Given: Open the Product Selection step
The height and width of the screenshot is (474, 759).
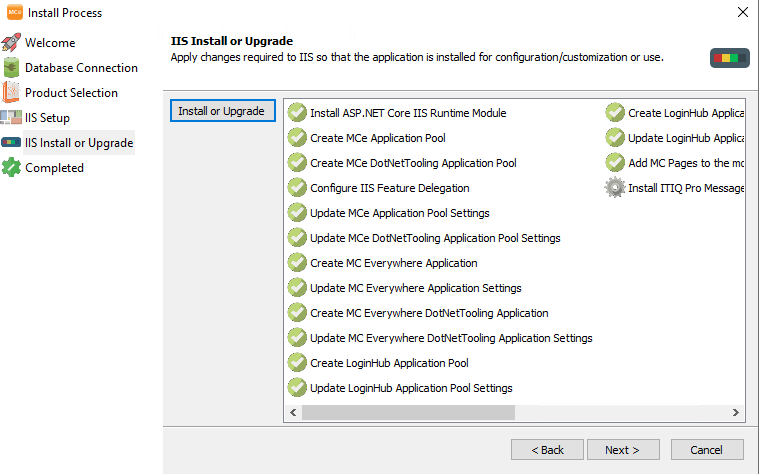Looking at the screenshot, I should [x=71, y=92].
